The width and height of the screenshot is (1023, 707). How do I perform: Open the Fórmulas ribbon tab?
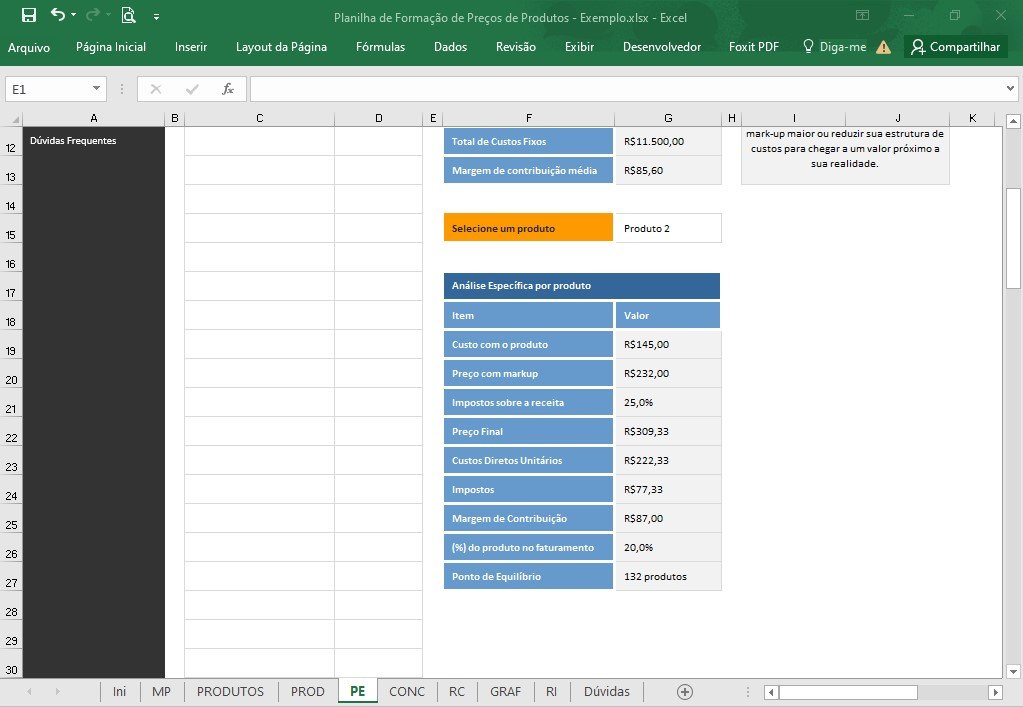coord(380,47)
